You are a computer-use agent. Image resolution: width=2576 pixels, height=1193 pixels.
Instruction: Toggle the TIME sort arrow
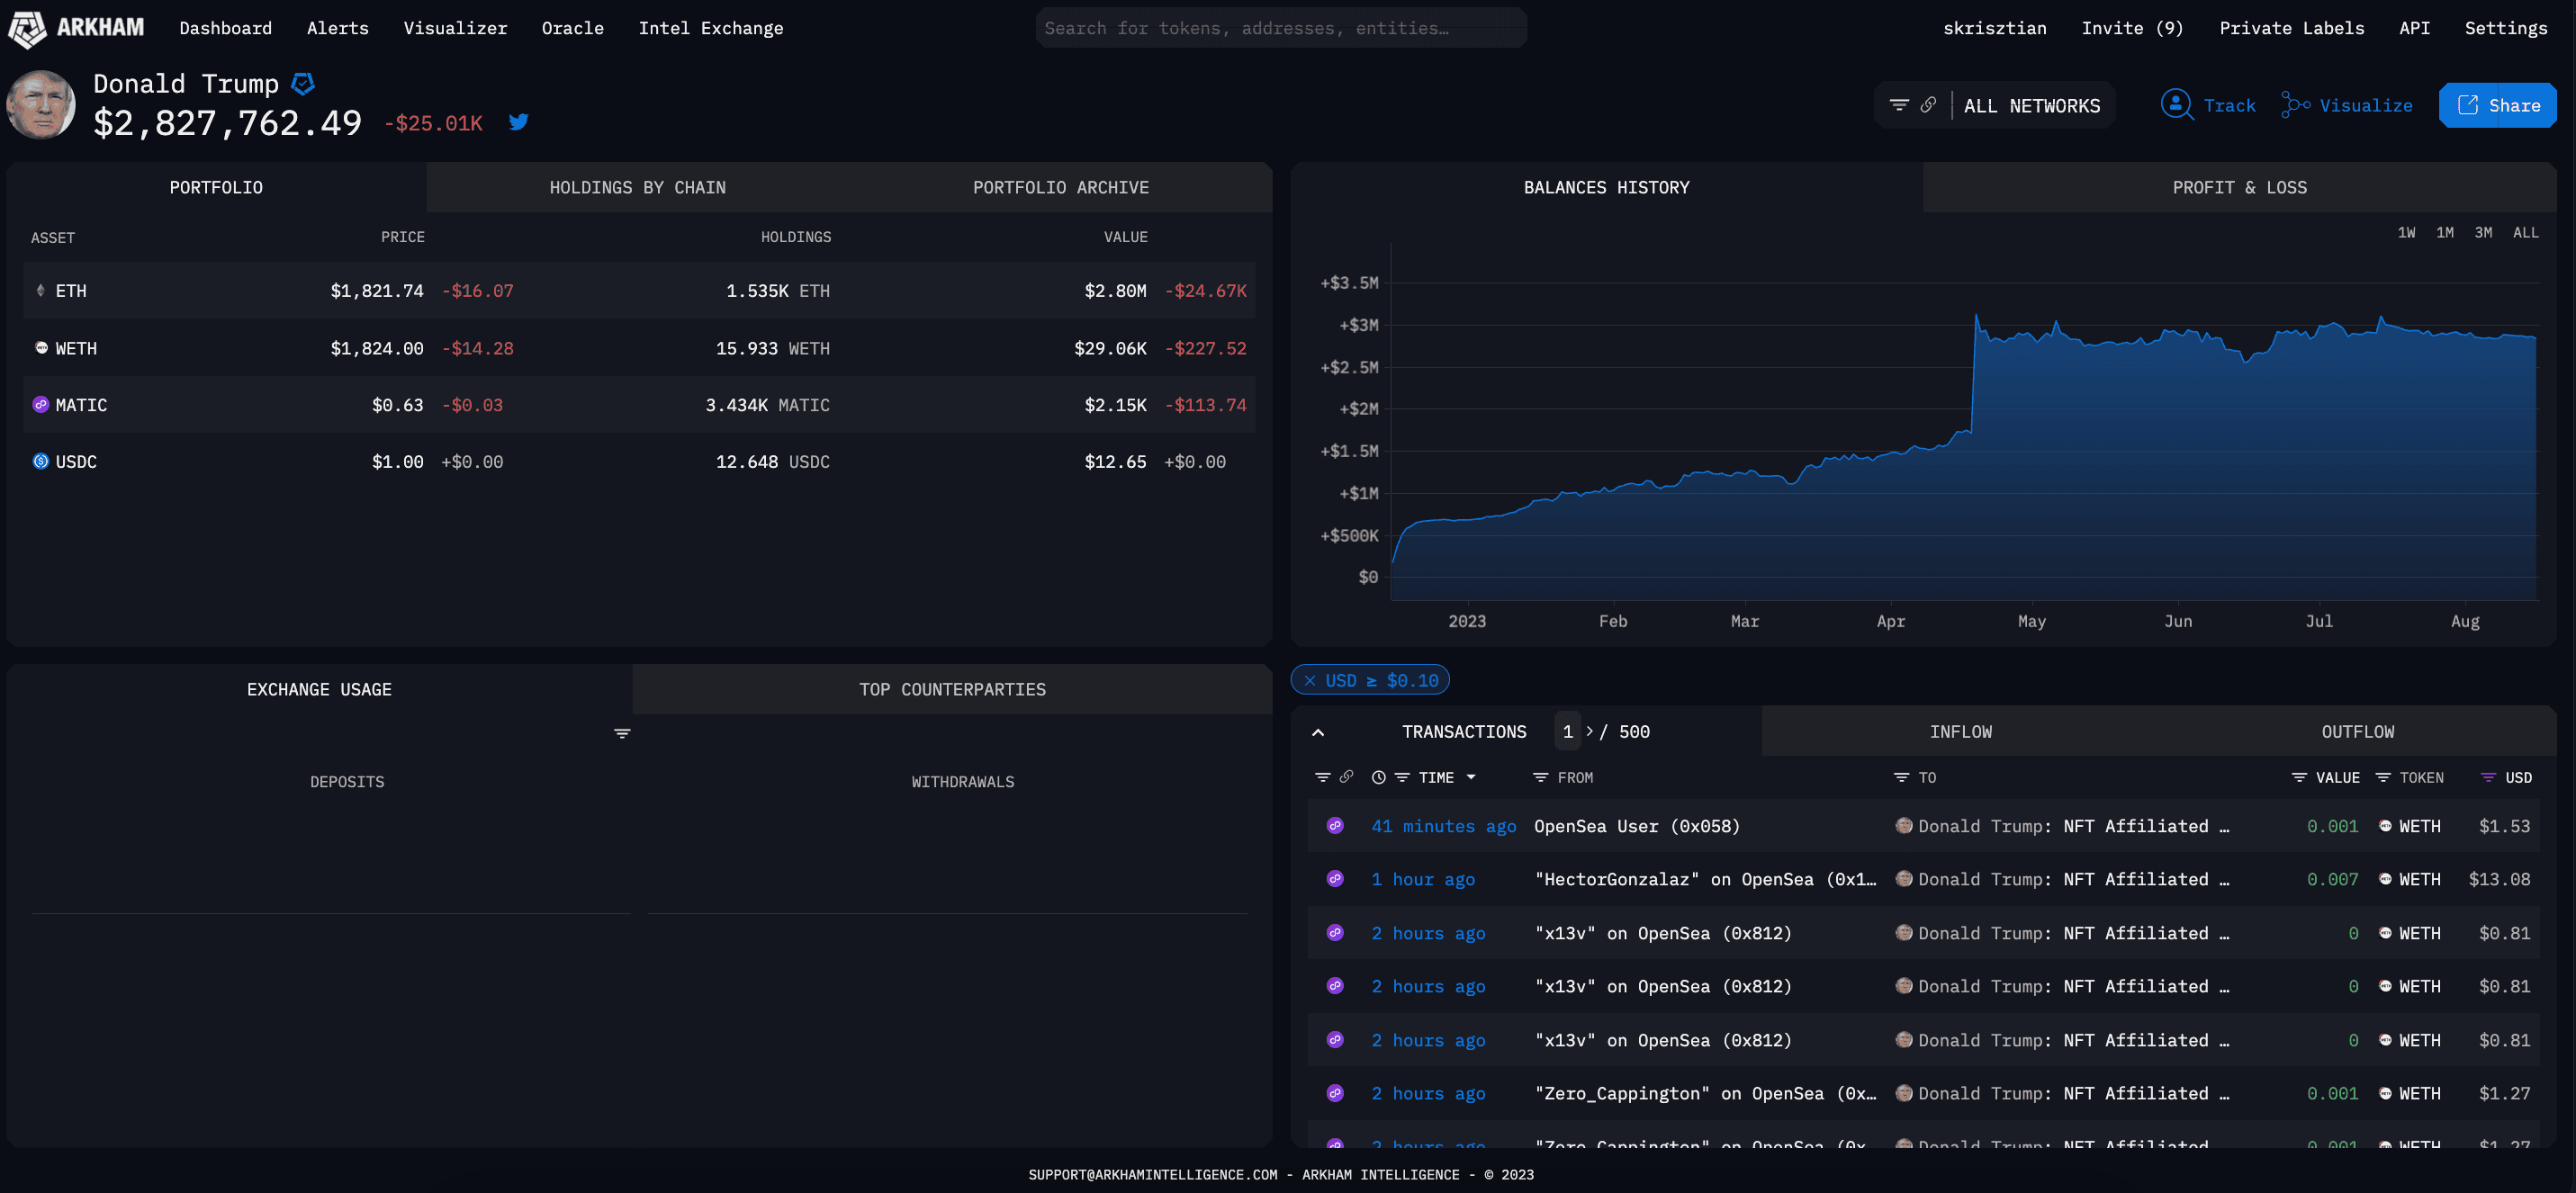coord(1471,777)
